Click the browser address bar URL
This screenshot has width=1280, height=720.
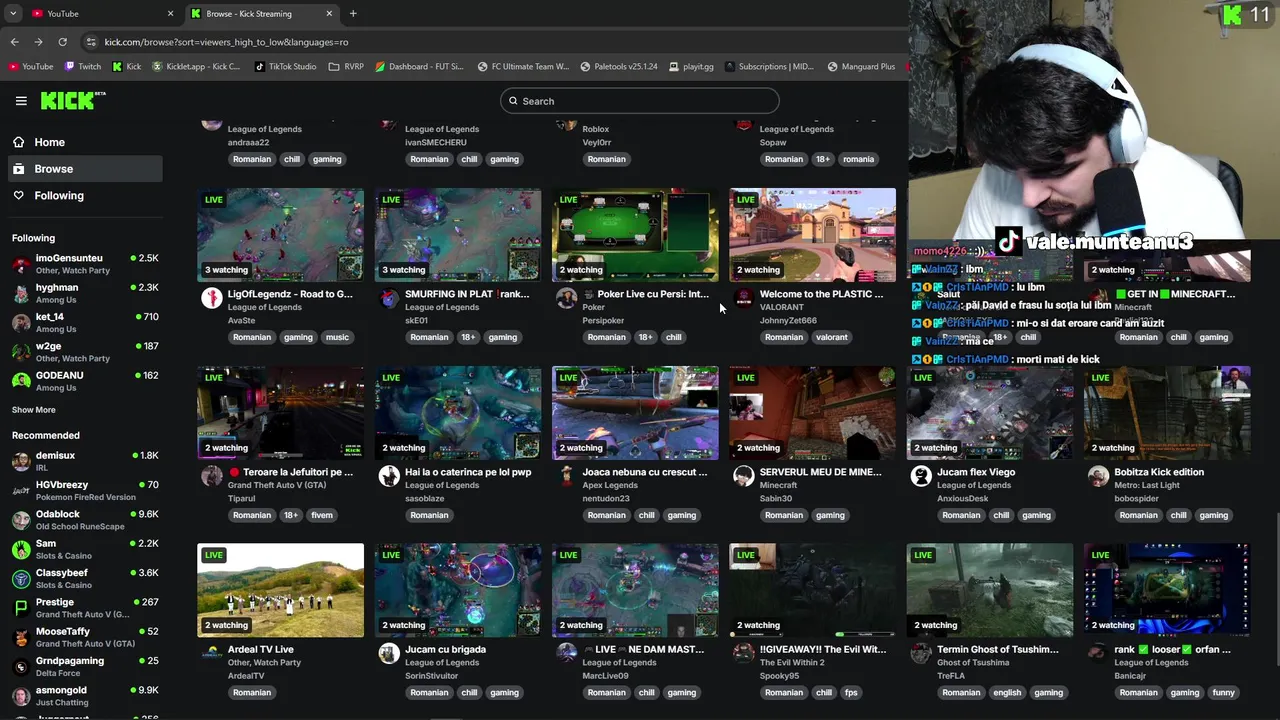pyautogui.click(x=227, y=42)
